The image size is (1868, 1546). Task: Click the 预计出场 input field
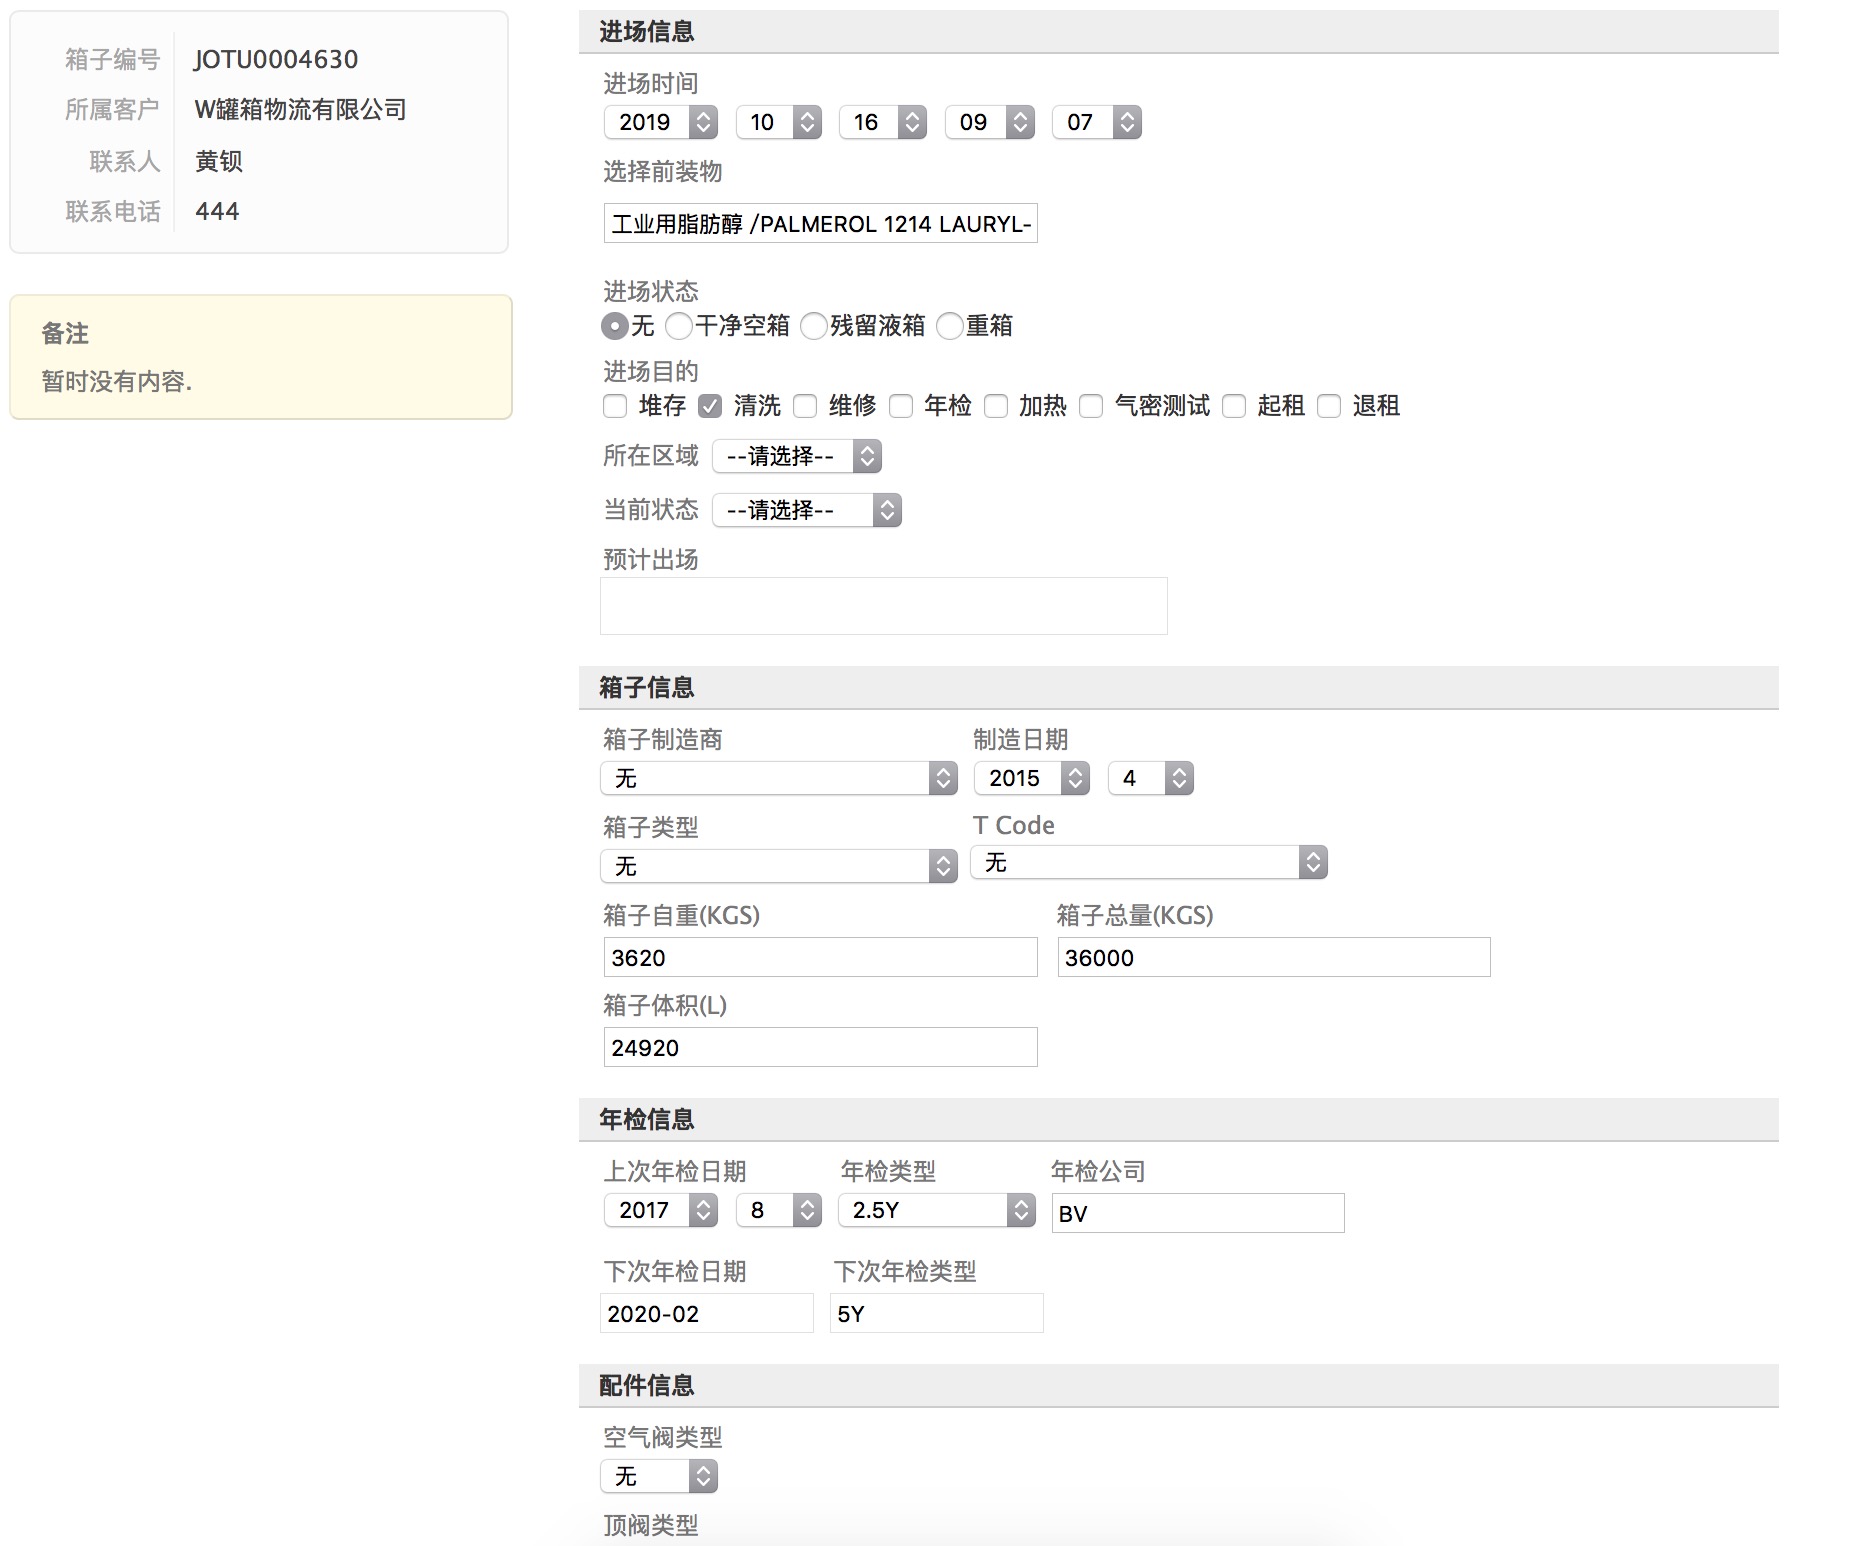point(883,605)
